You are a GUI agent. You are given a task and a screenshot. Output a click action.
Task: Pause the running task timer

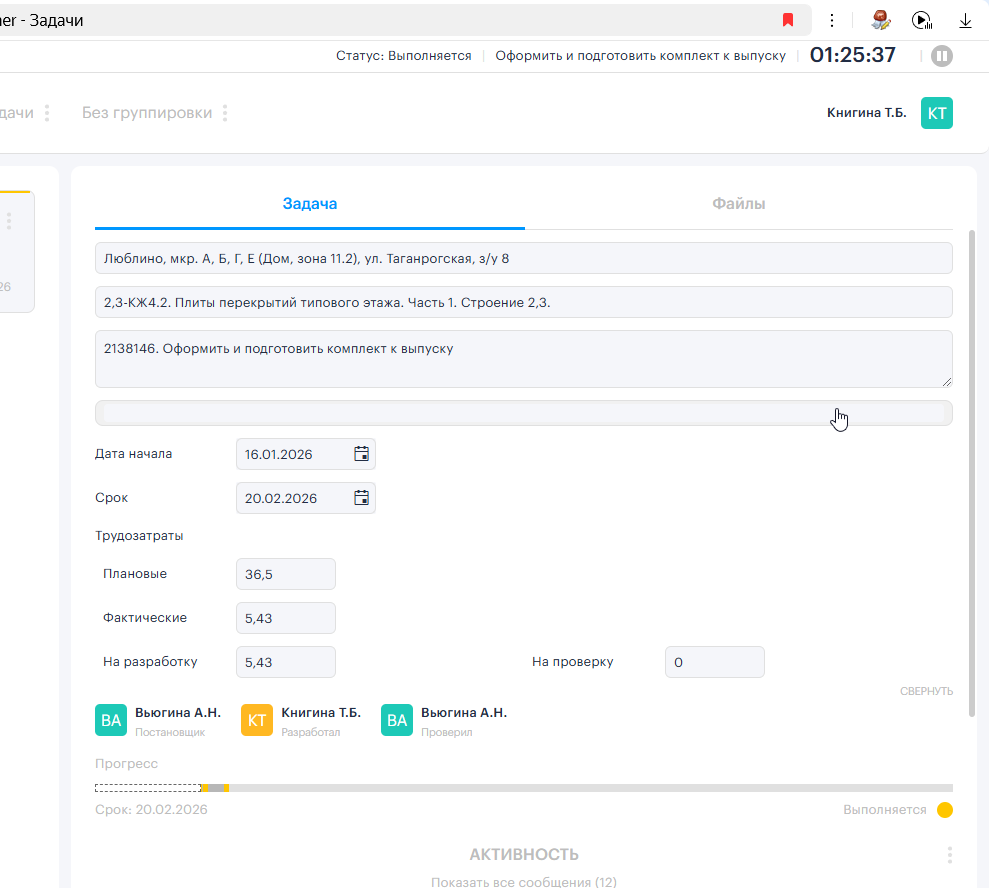[942, 56]
